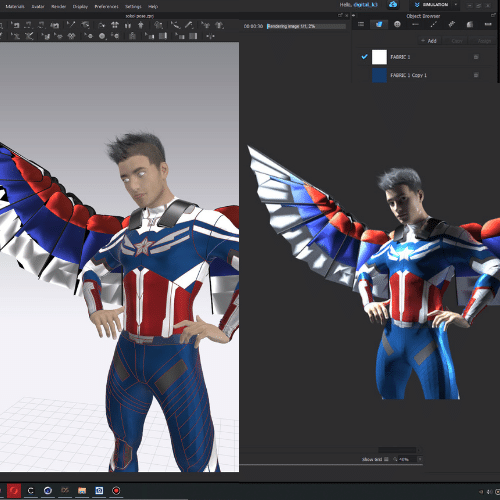
Task: Click the volume icon in system tray
Action: 490,492
